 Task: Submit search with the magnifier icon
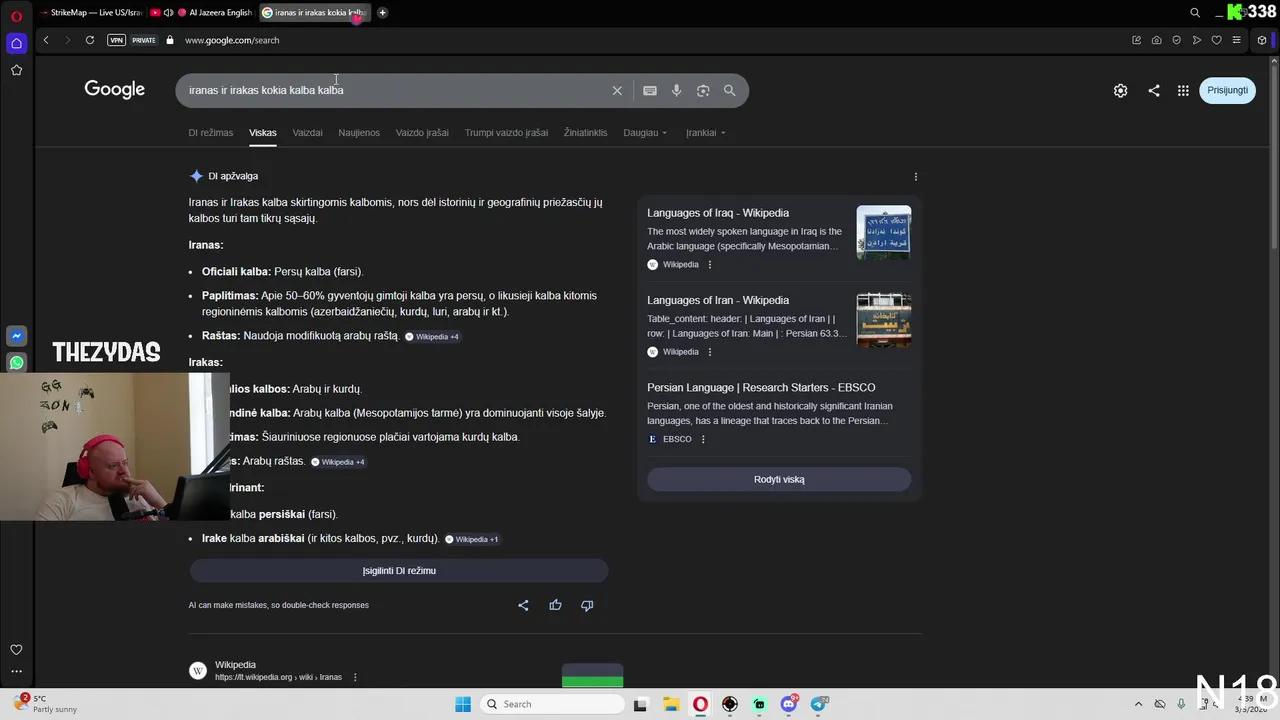729,90
